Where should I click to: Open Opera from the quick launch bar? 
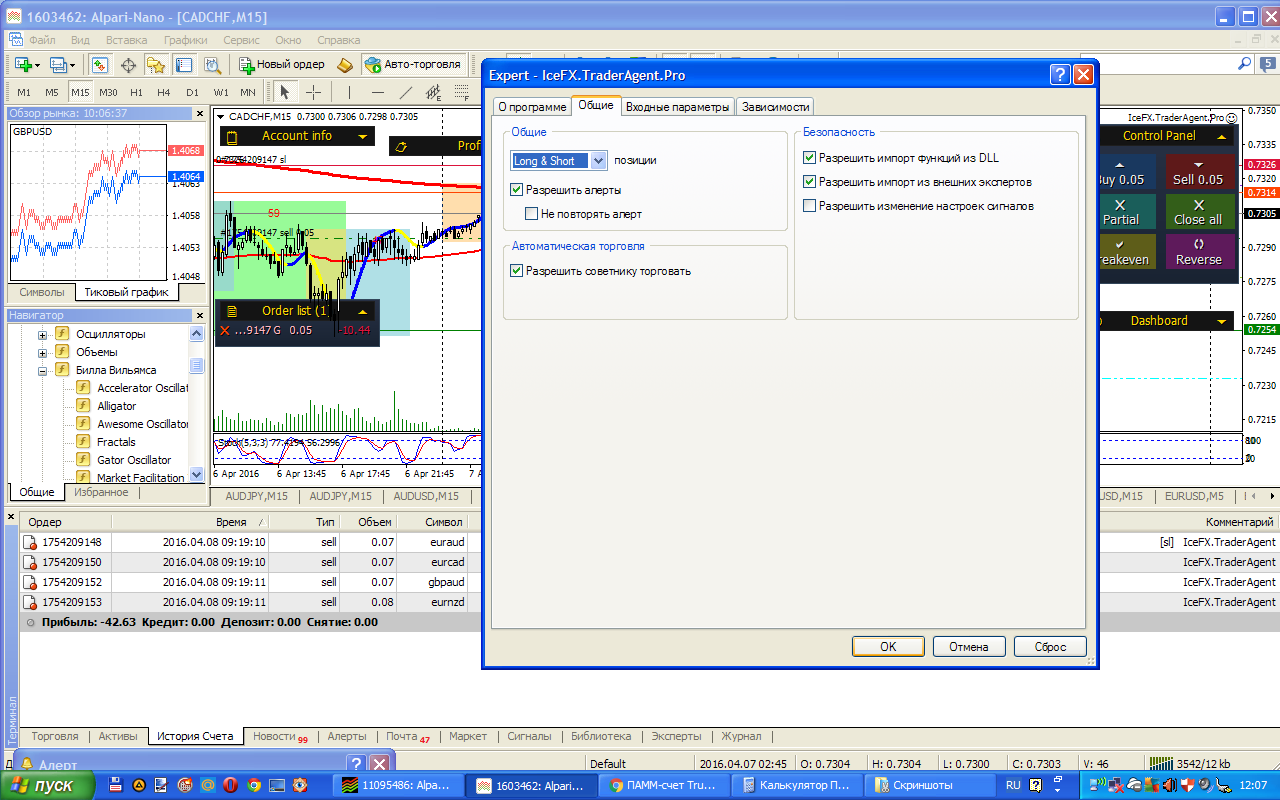click(x=231, y=785)
